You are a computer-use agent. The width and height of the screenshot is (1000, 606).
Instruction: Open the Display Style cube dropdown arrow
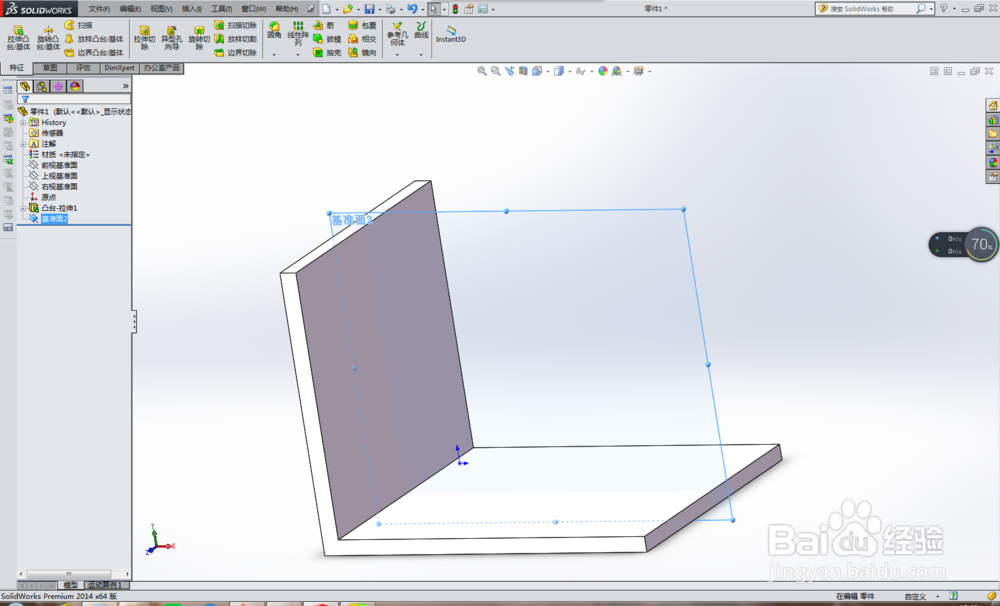(570, 71)
